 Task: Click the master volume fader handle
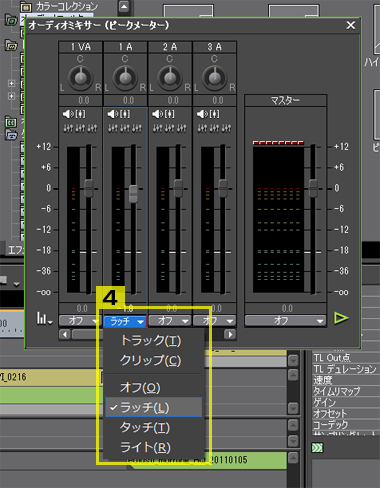coord(313,188)
